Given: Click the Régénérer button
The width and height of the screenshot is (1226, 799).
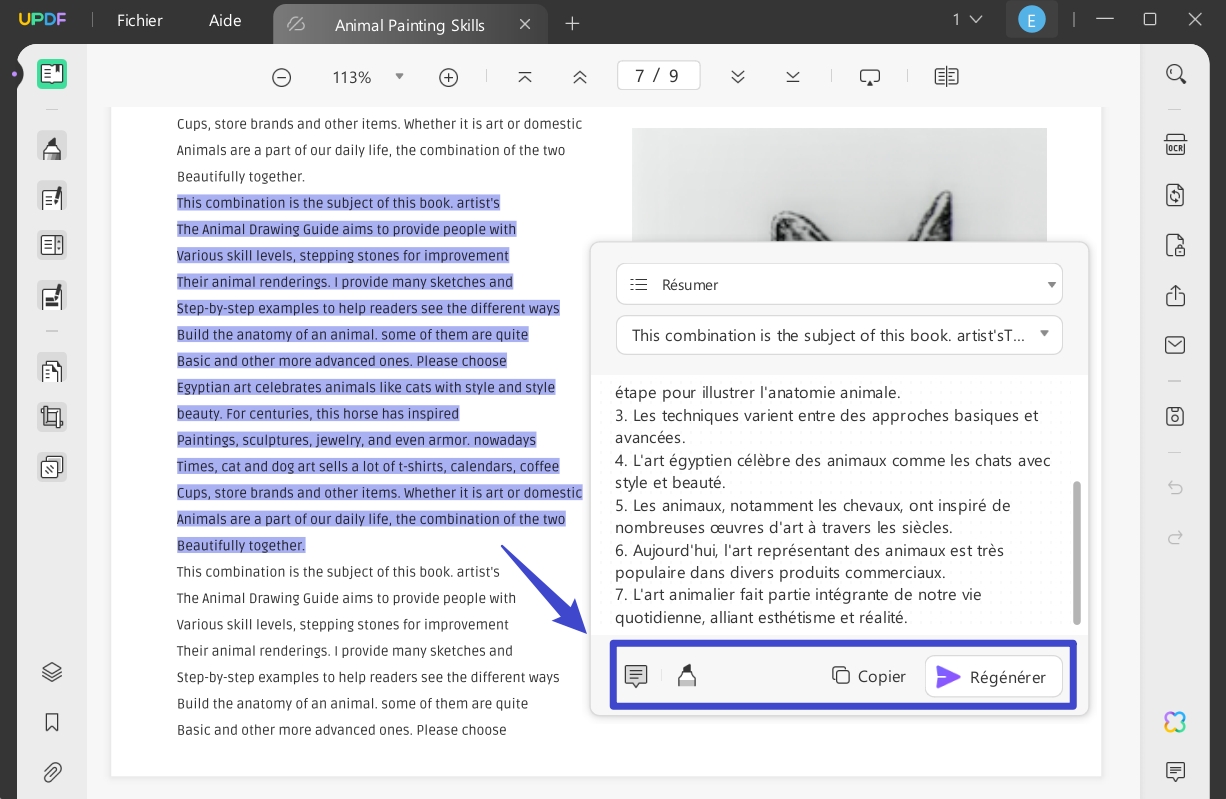Looking at the screenshot, I should click(993, 677).
